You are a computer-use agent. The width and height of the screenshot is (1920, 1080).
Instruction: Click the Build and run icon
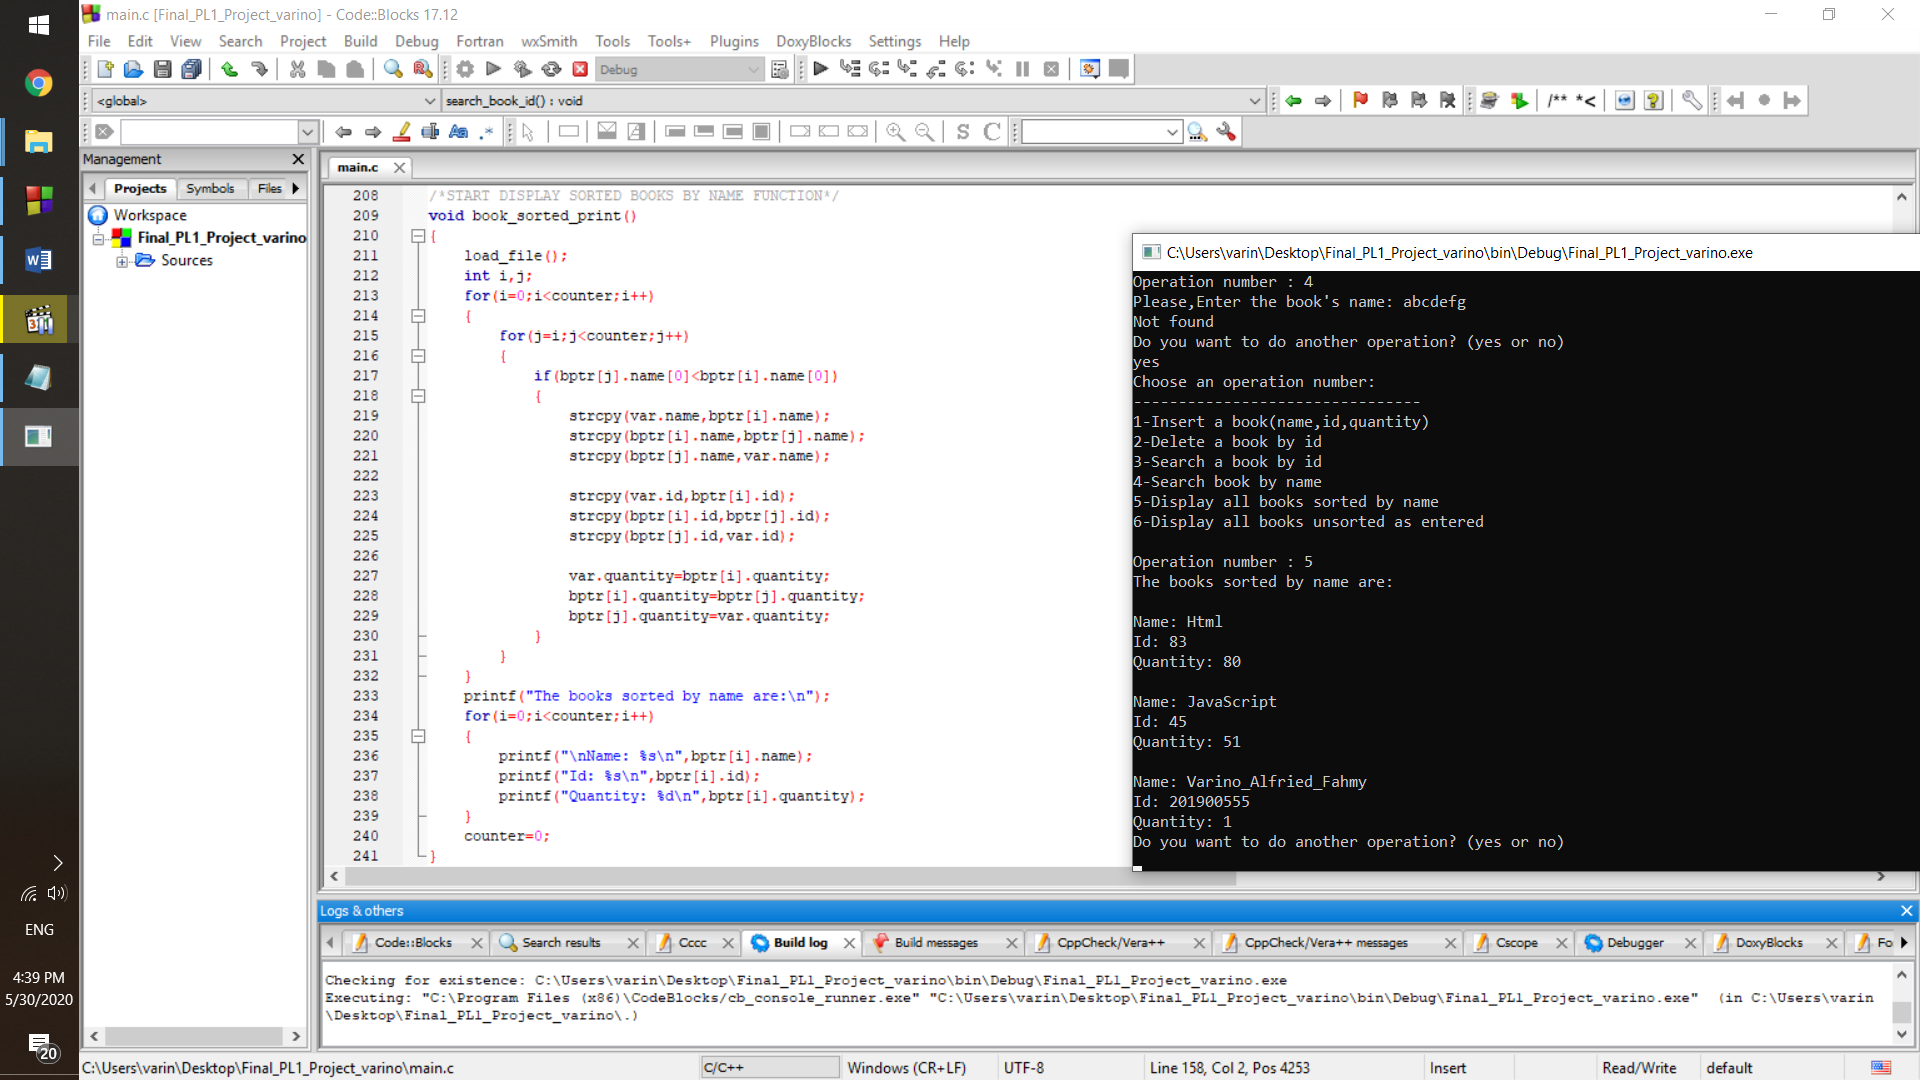(522, 69)
